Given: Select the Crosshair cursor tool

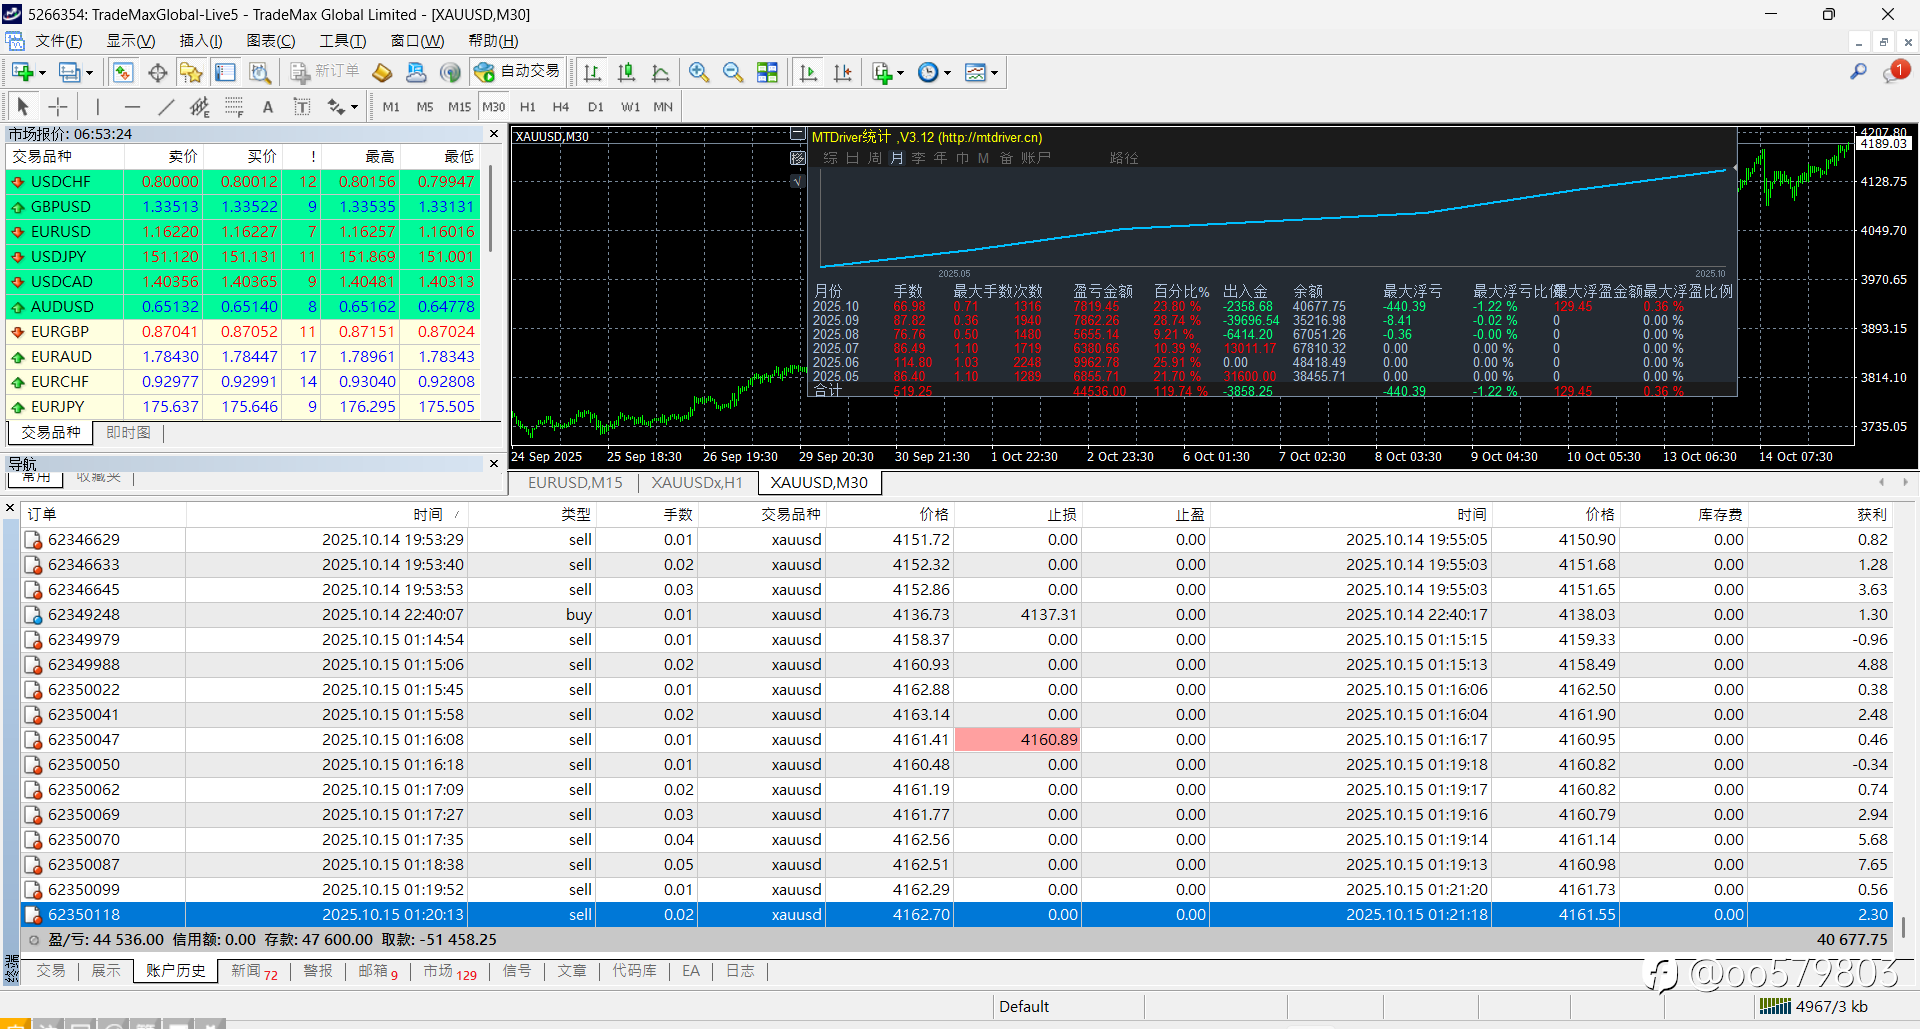Looking at the screenshot, I should pyautogui.click(x=58, y=107).
